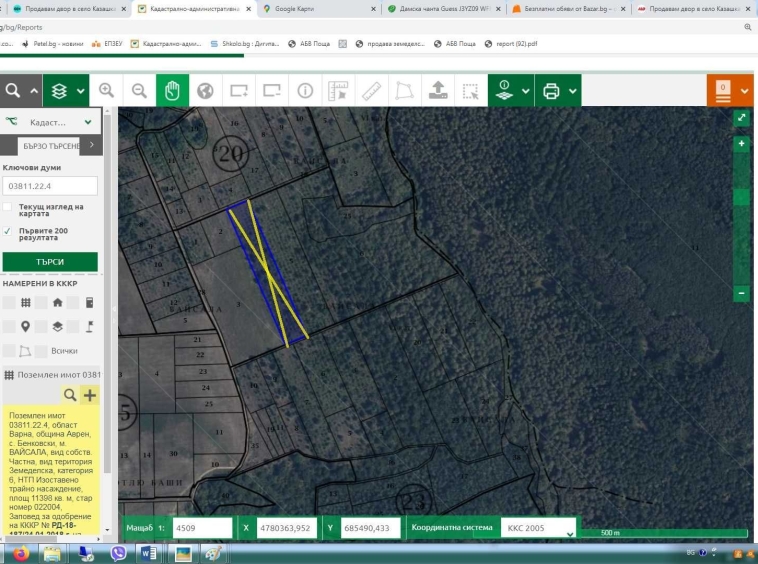The image size is (758, 564).
Task: Select the zoom out magnifier tool
Action: 139,90
